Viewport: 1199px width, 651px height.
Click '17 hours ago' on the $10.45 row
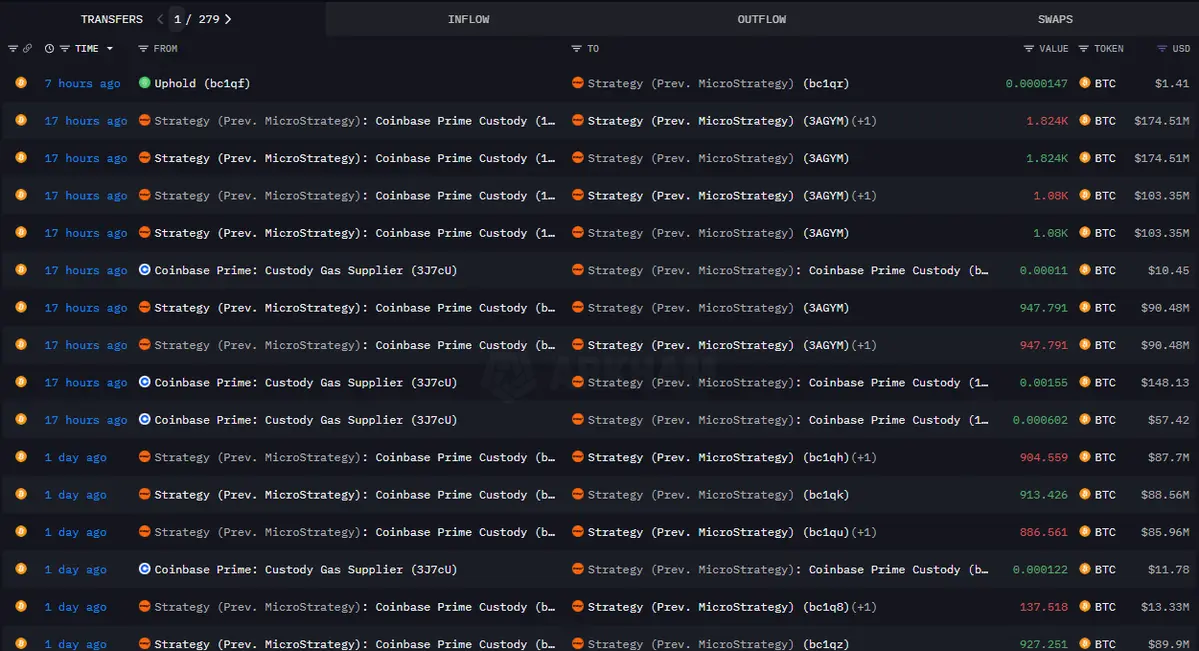point(86,270)
